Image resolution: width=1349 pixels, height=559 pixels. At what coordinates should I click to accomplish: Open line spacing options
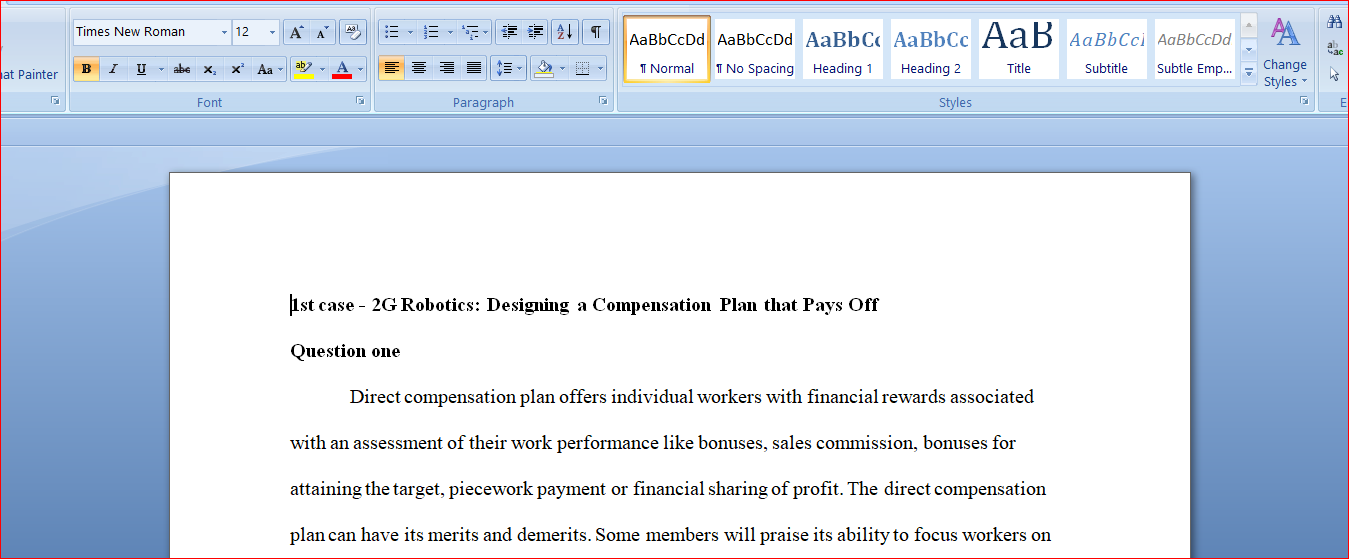(x=508, y=69)
